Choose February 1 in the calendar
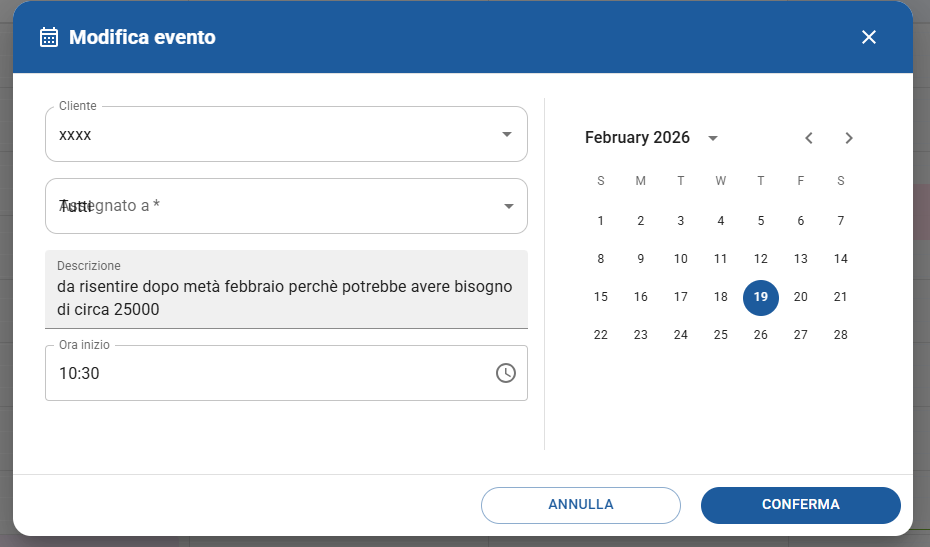Image resolution: width=930 pixels, height=547 pixels. pos(601,221)
